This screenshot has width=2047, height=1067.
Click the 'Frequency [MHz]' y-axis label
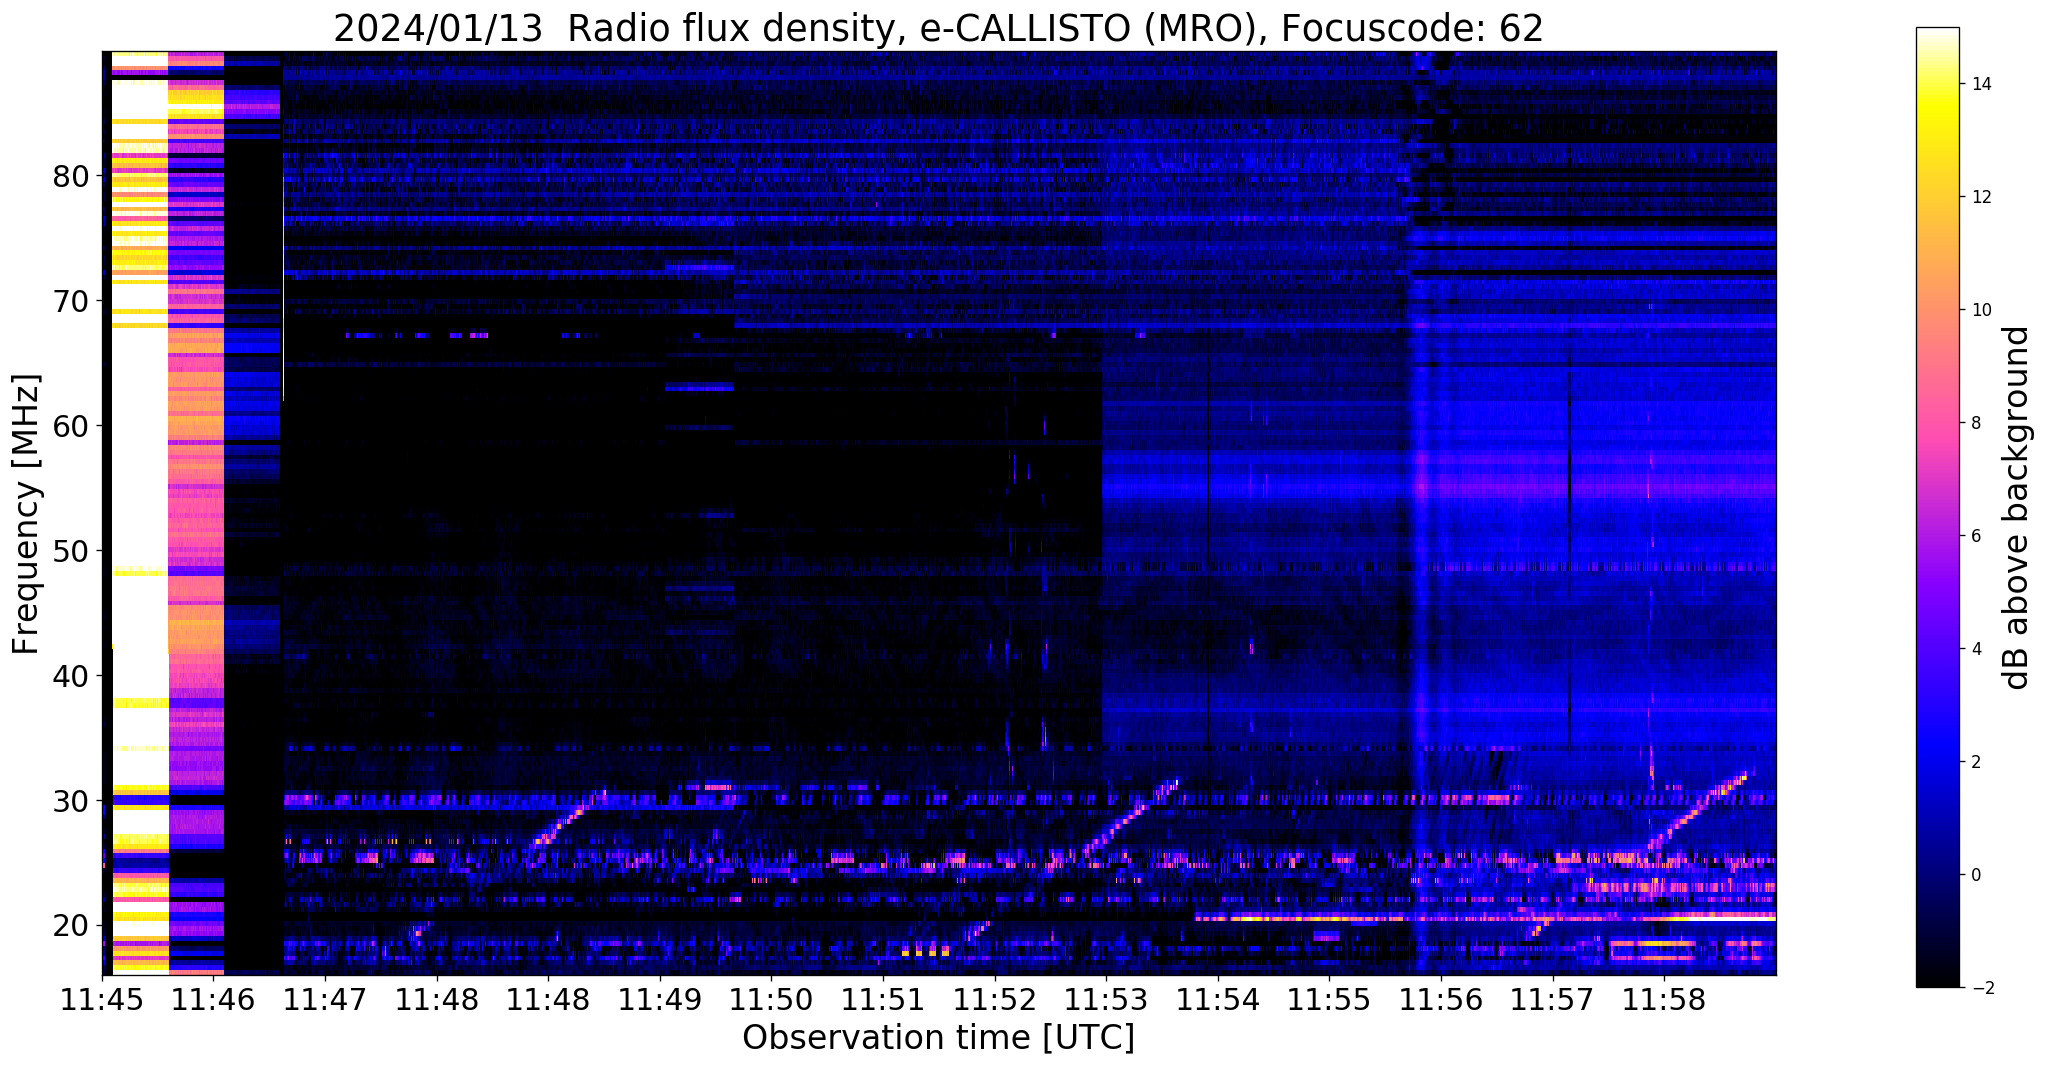[26, 514]
